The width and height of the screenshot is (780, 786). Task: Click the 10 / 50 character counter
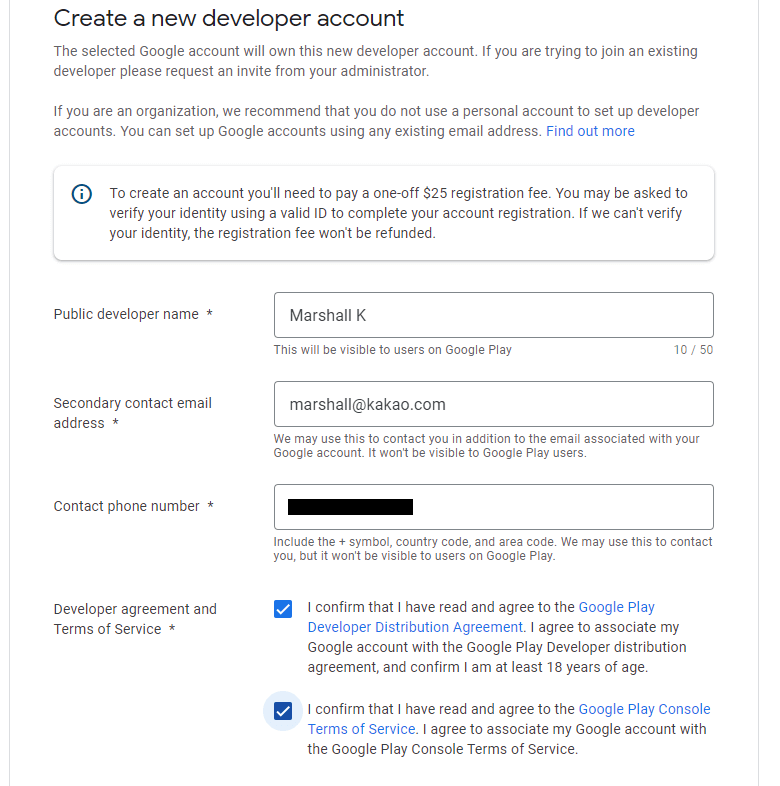pyautogui.click(x=693, y=350)
